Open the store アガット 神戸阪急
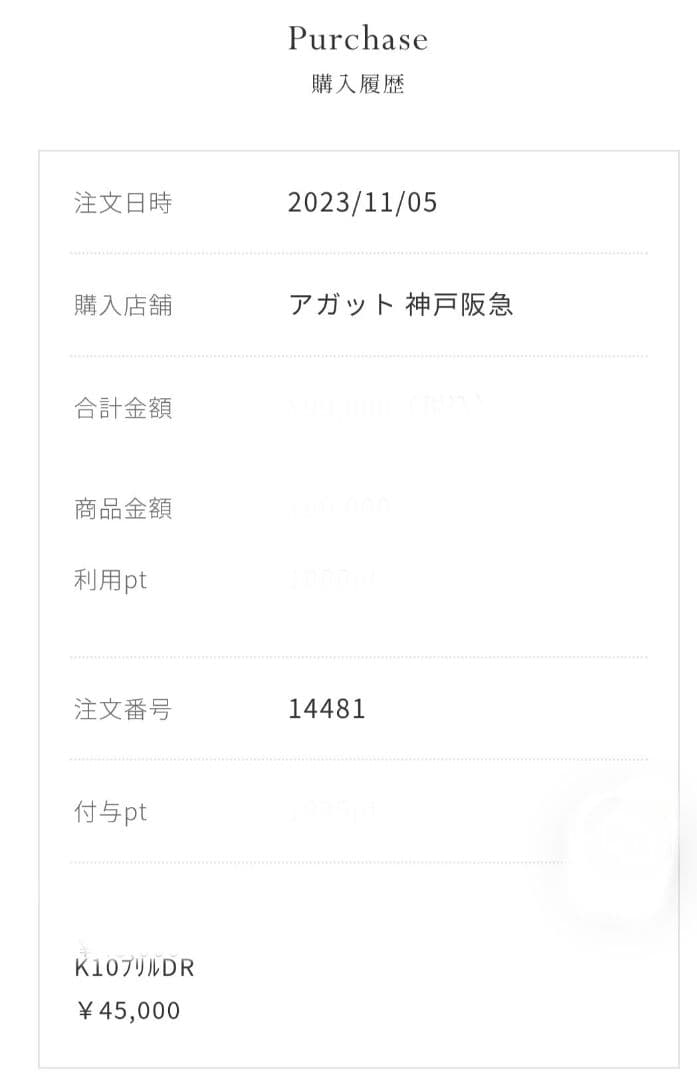The image size is (697, 1080). click(x=400, y=305)
